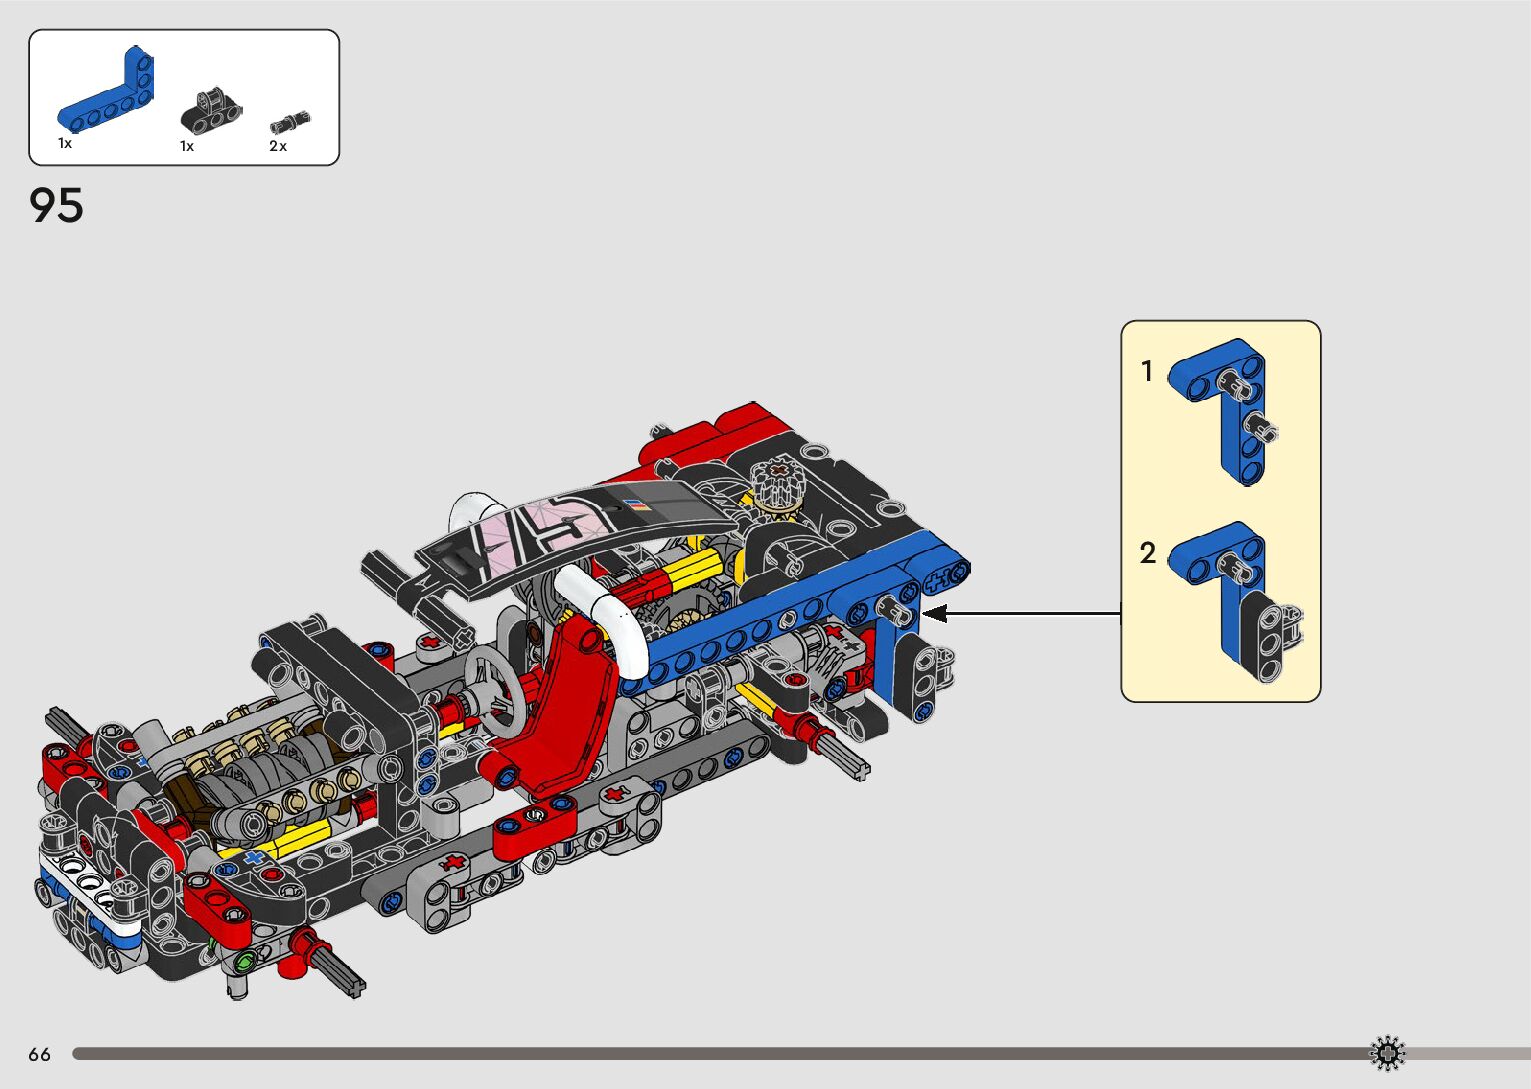Click the middle of the build progress bar
1531x1089 pixels.
point(720,1053)
